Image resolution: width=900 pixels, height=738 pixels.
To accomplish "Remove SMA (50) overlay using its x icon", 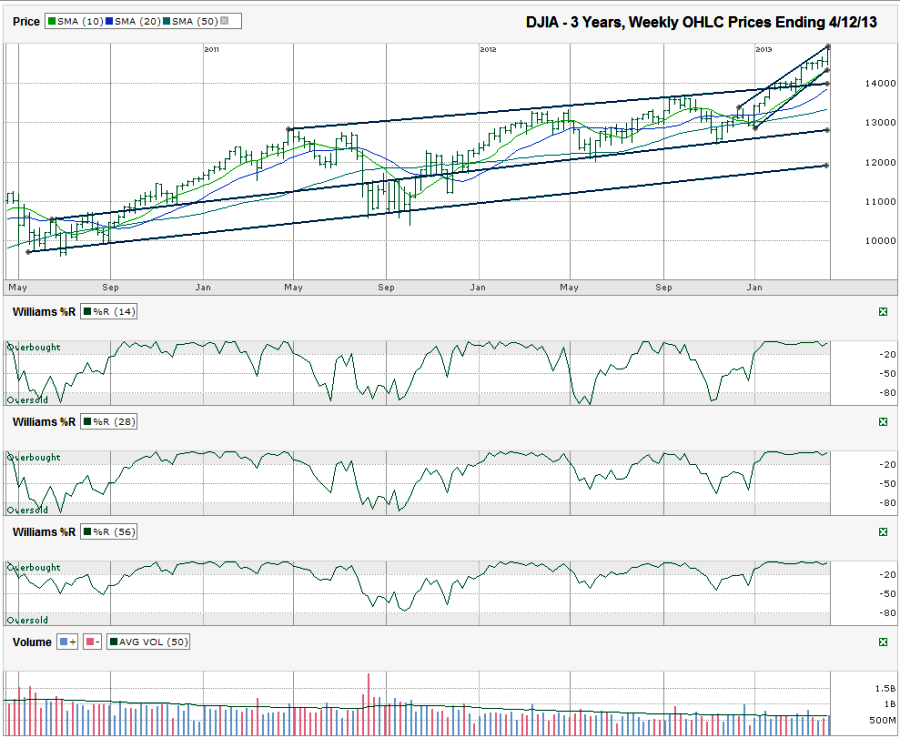I will [x=224, y=21].
